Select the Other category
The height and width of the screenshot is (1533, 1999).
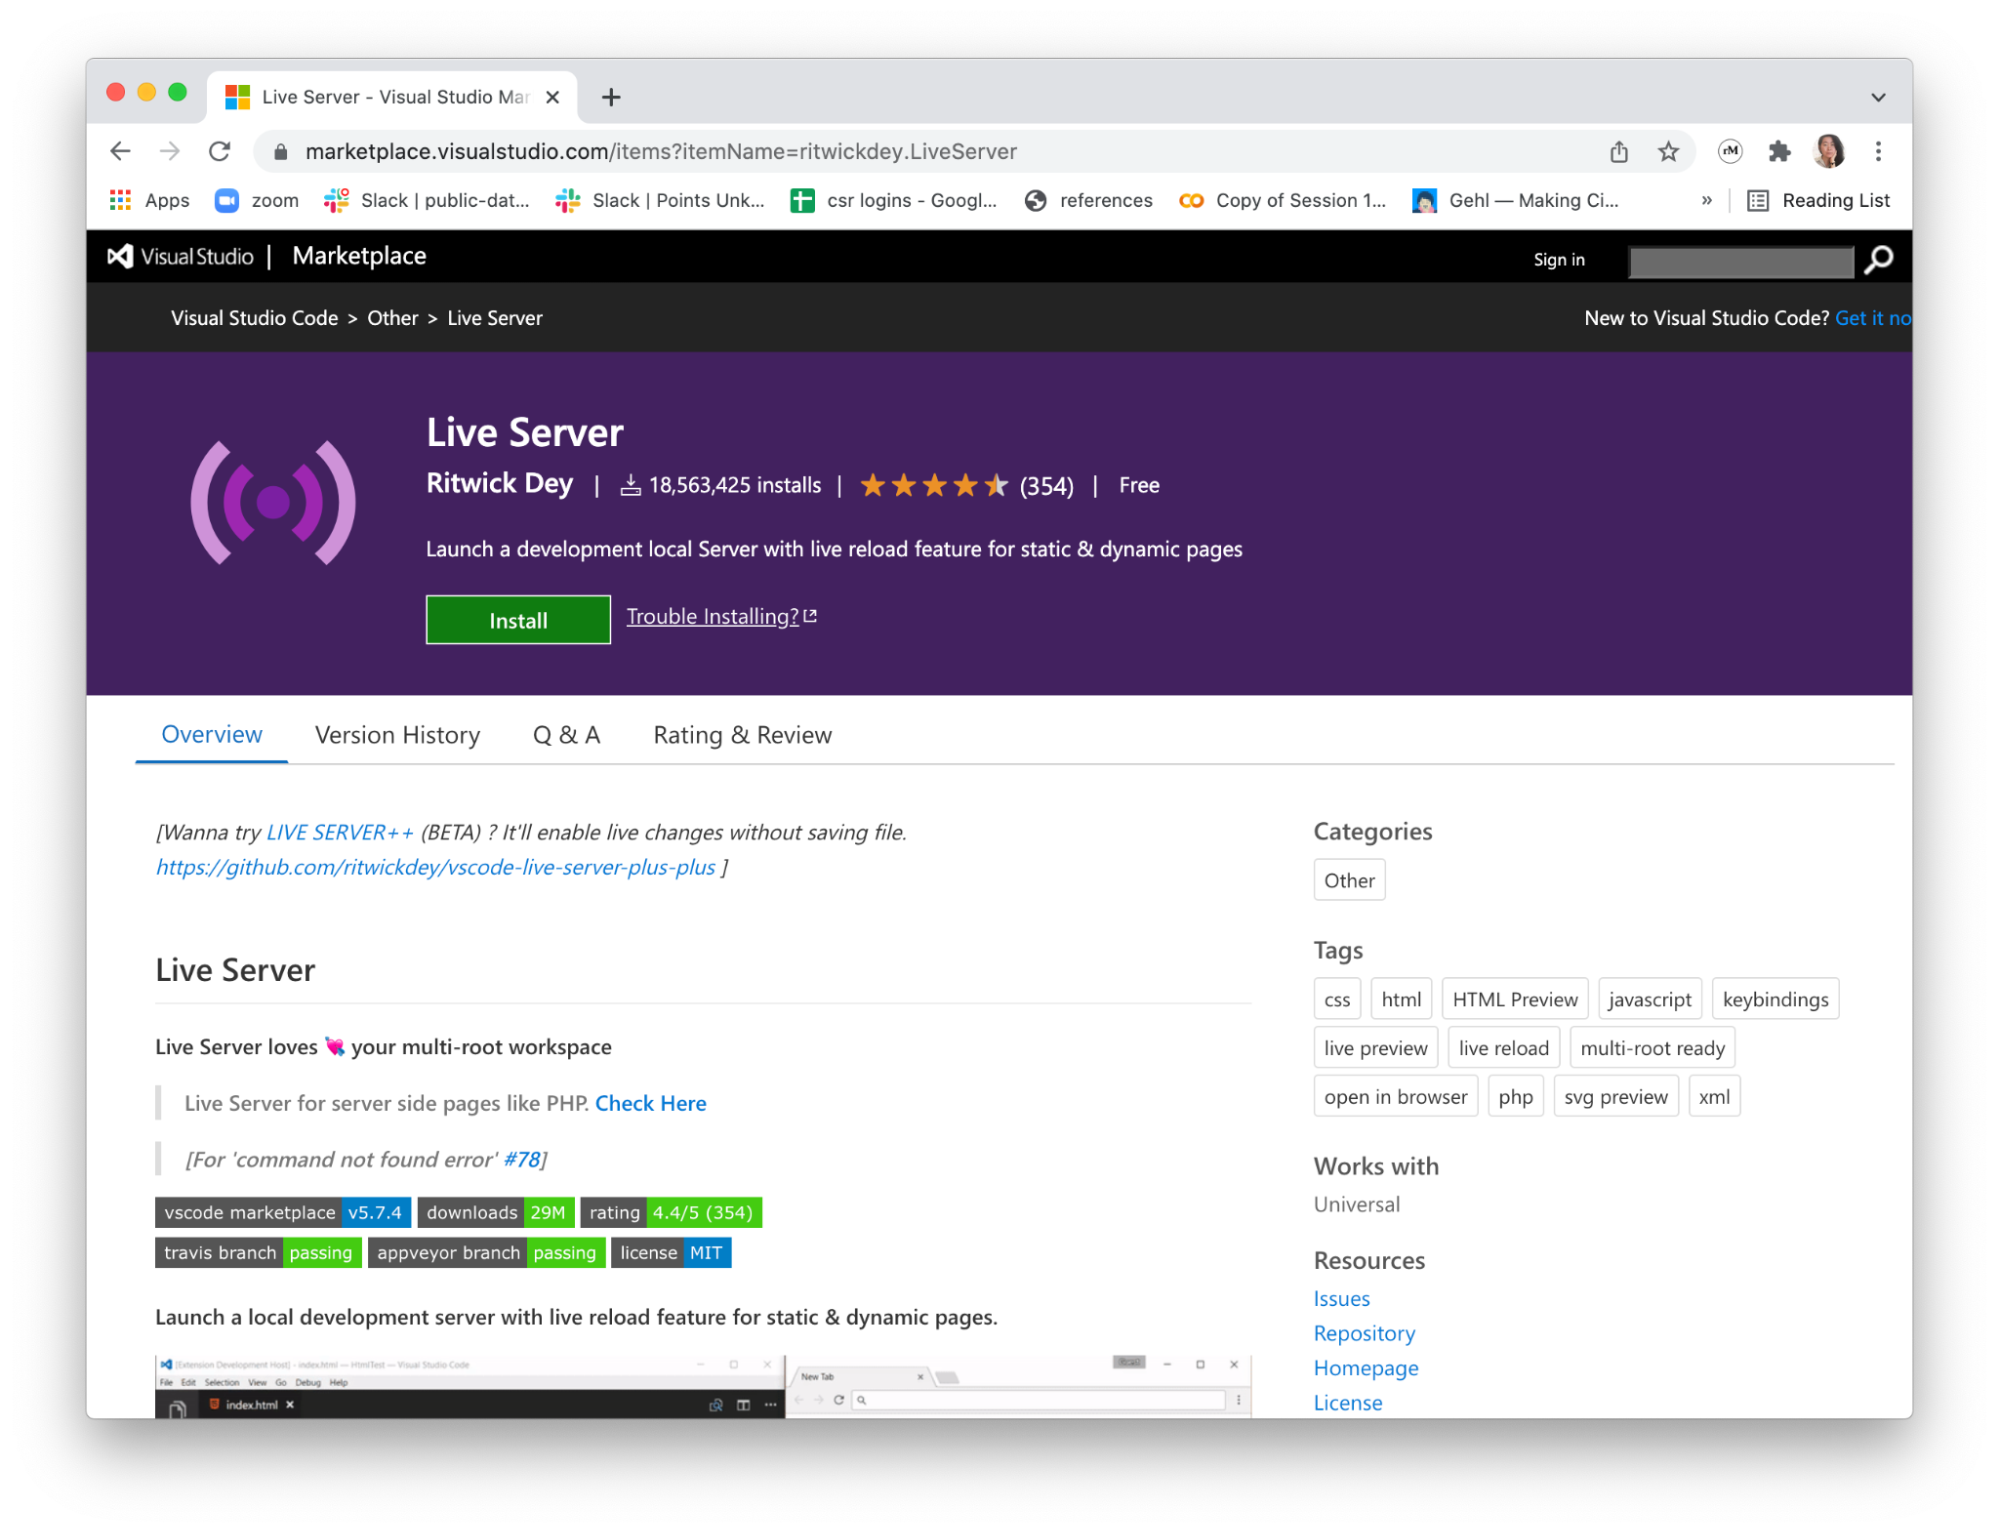point(1349,880)
